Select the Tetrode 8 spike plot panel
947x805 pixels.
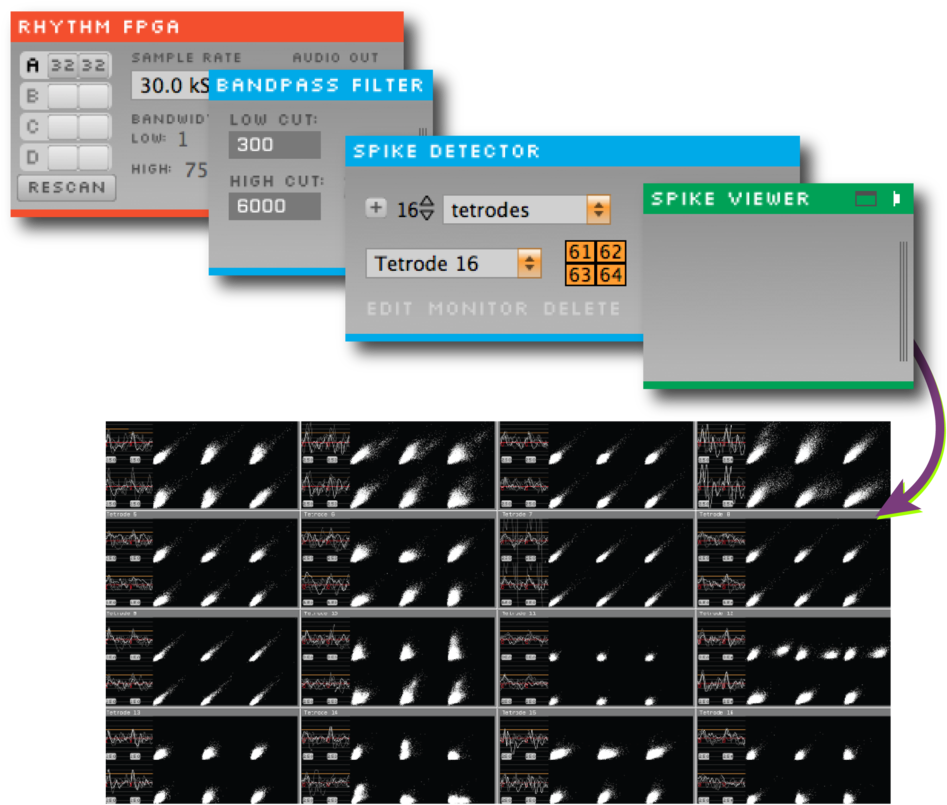tap(792, 562)
